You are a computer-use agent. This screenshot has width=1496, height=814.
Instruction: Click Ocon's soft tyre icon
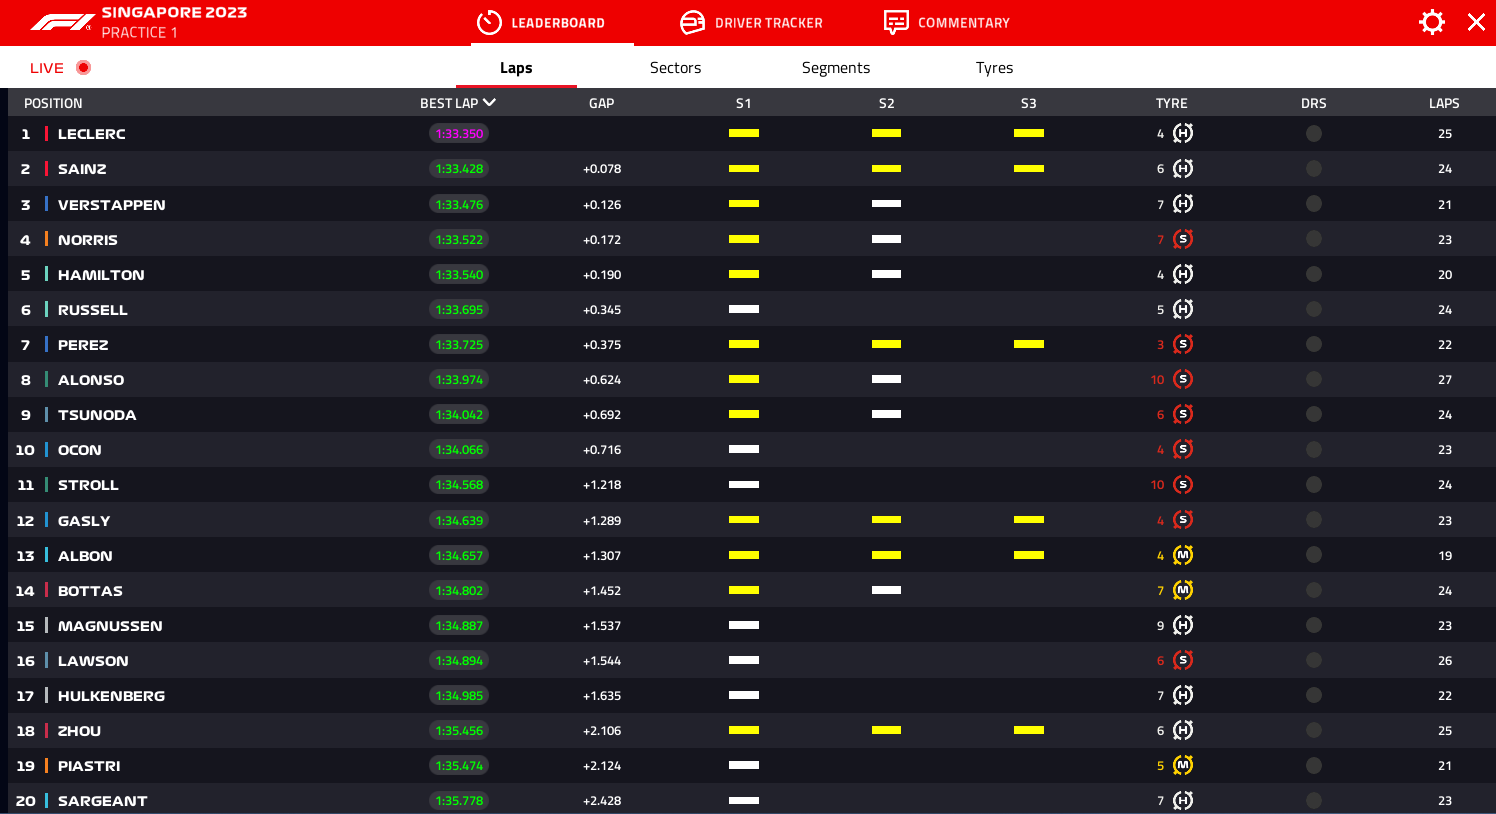tap(1183, 449)
